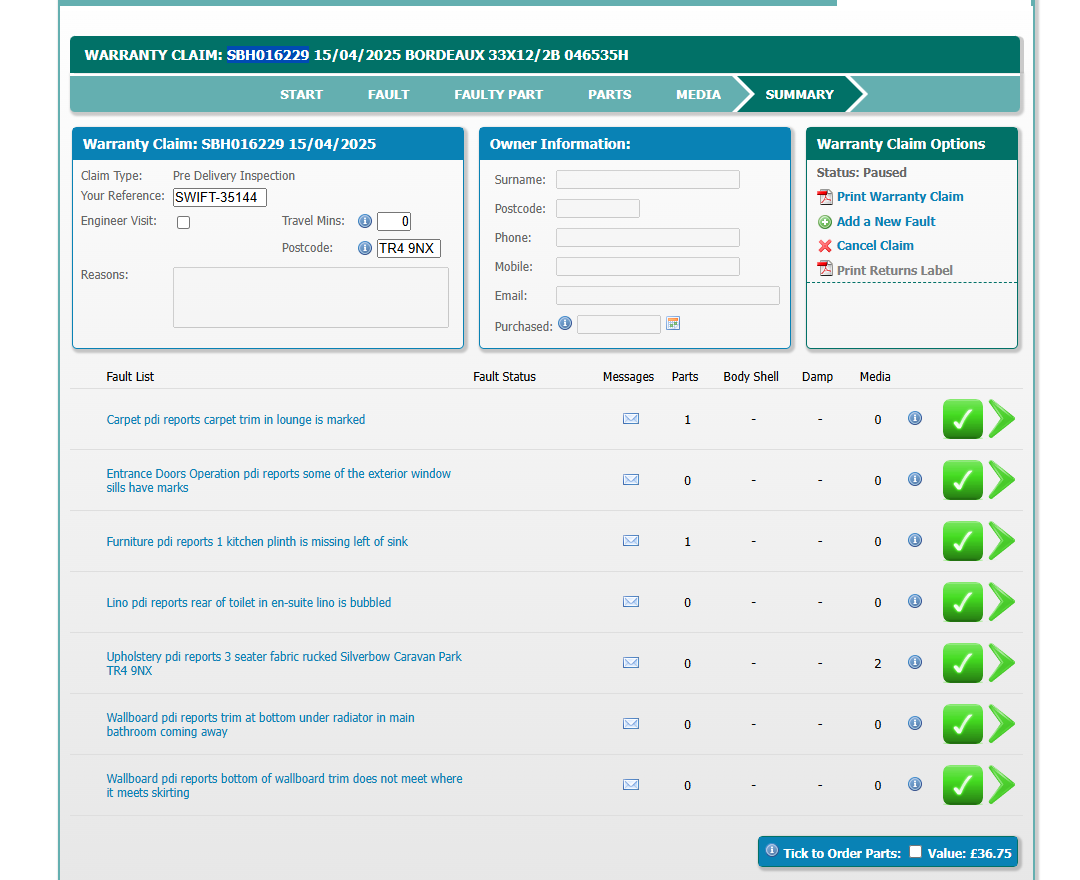Click info icon on Lino fault row
Viewport: 1080px width, 880px height.
tap(914, 602)
